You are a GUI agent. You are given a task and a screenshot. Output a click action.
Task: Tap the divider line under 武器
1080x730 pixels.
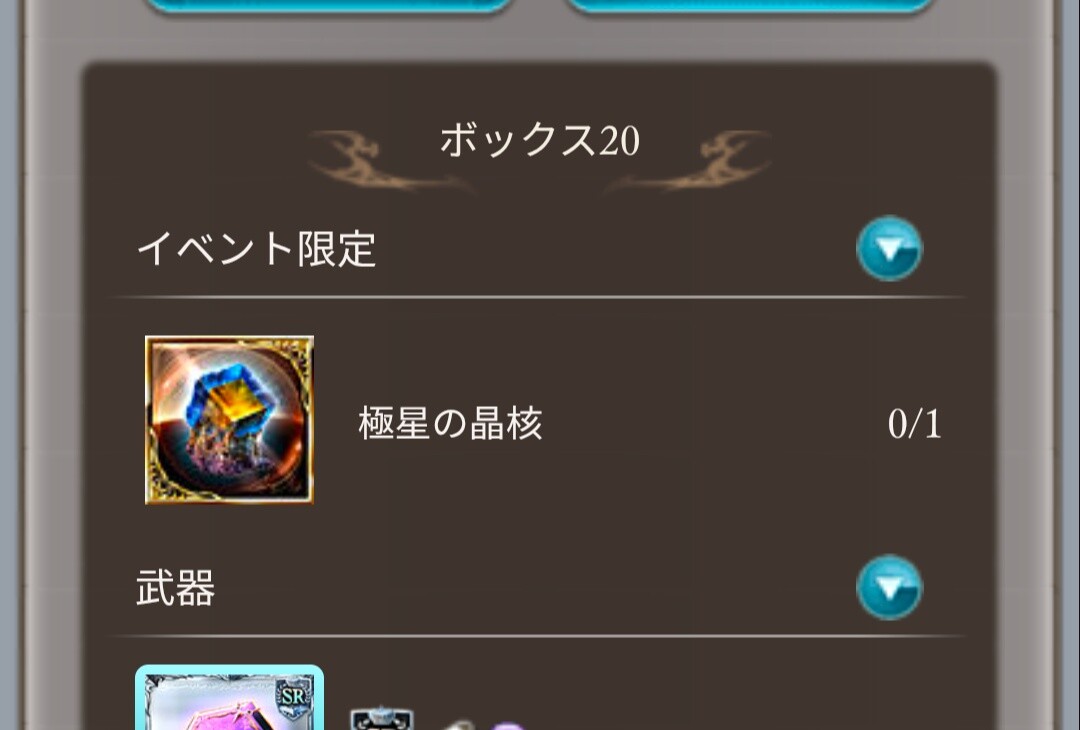point(539,636)
